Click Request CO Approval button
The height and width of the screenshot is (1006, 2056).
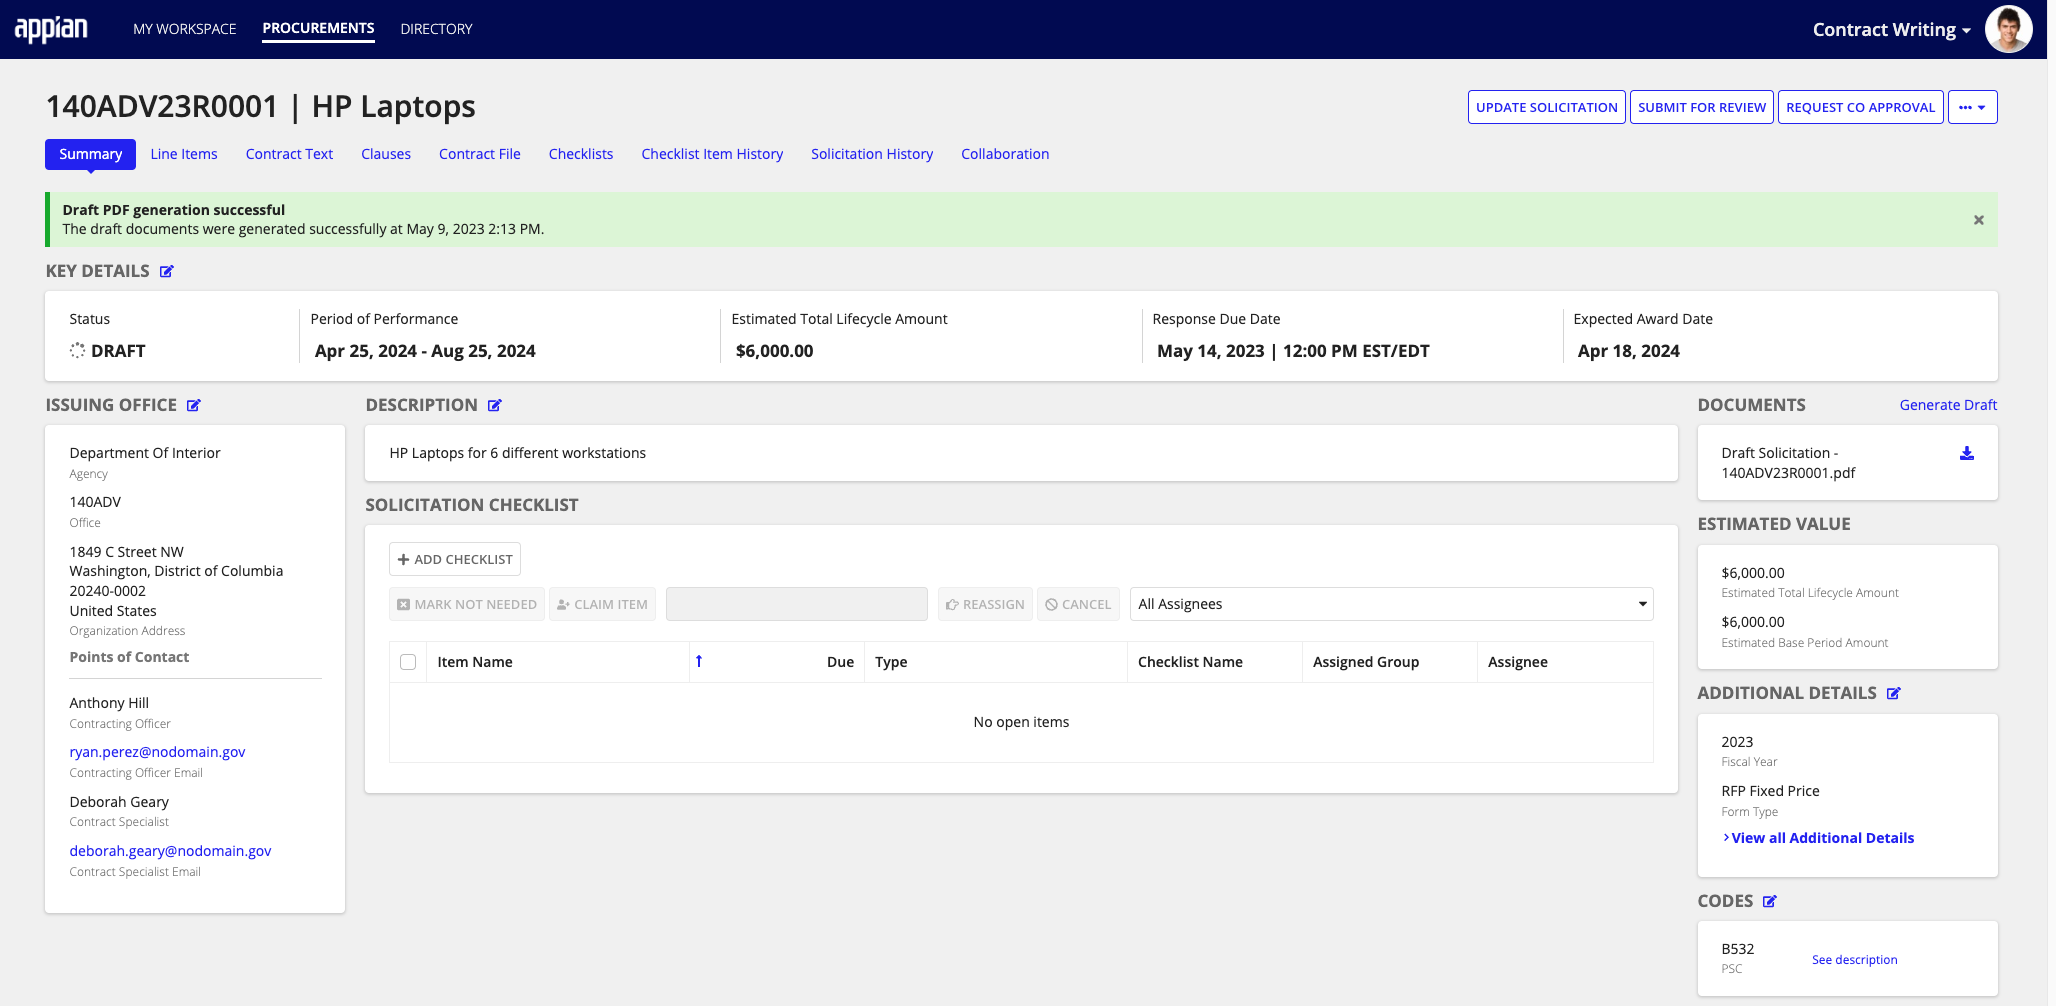[1860, 107]
